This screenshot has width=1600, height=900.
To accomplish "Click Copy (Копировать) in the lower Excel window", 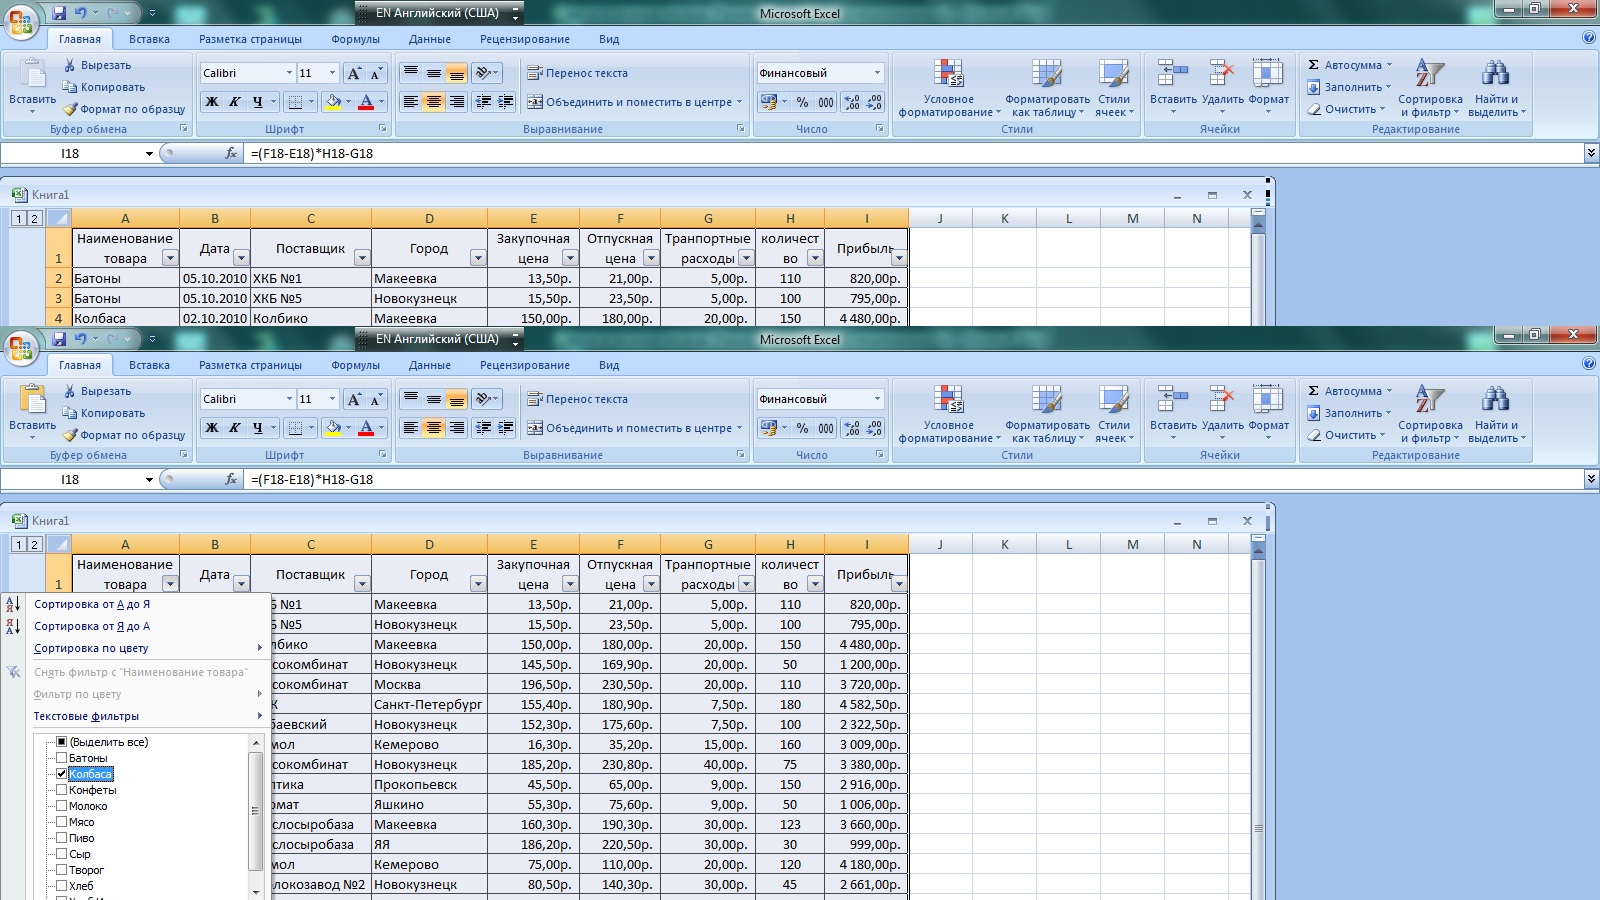I will point(104,413).
